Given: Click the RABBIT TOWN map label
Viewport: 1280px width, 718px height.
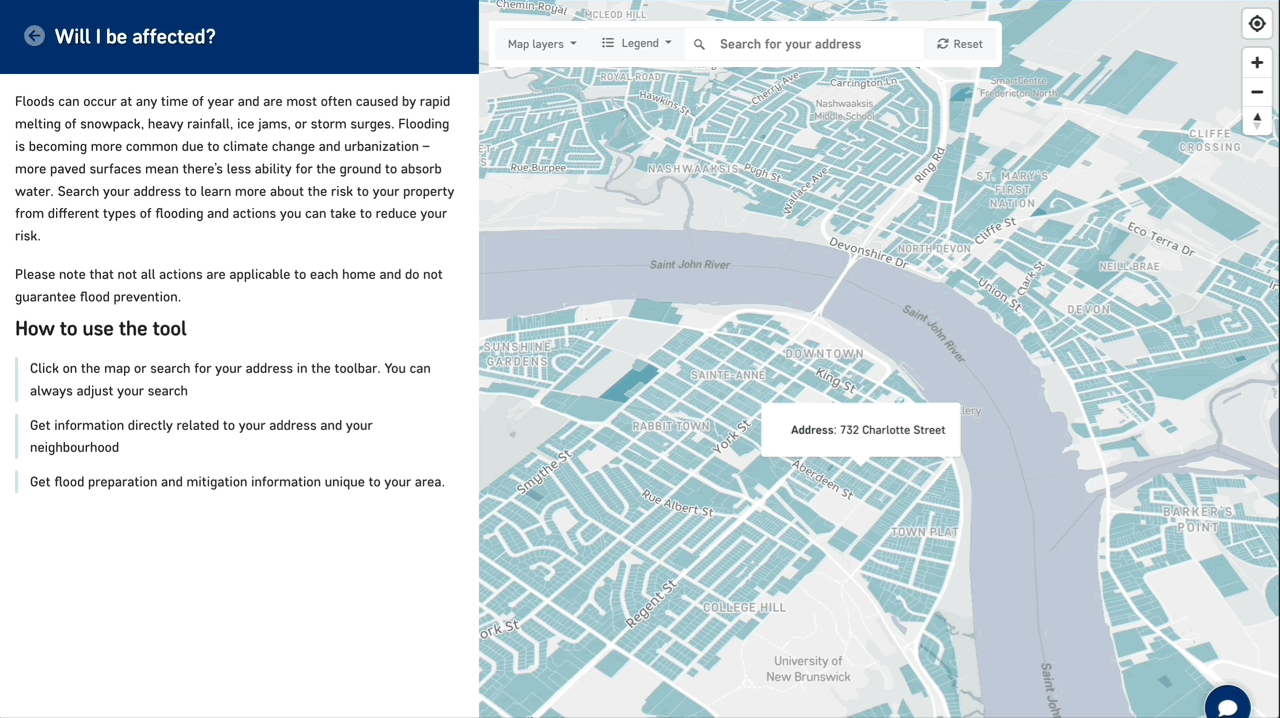Looking at the screenshot, I should point(670,426).
